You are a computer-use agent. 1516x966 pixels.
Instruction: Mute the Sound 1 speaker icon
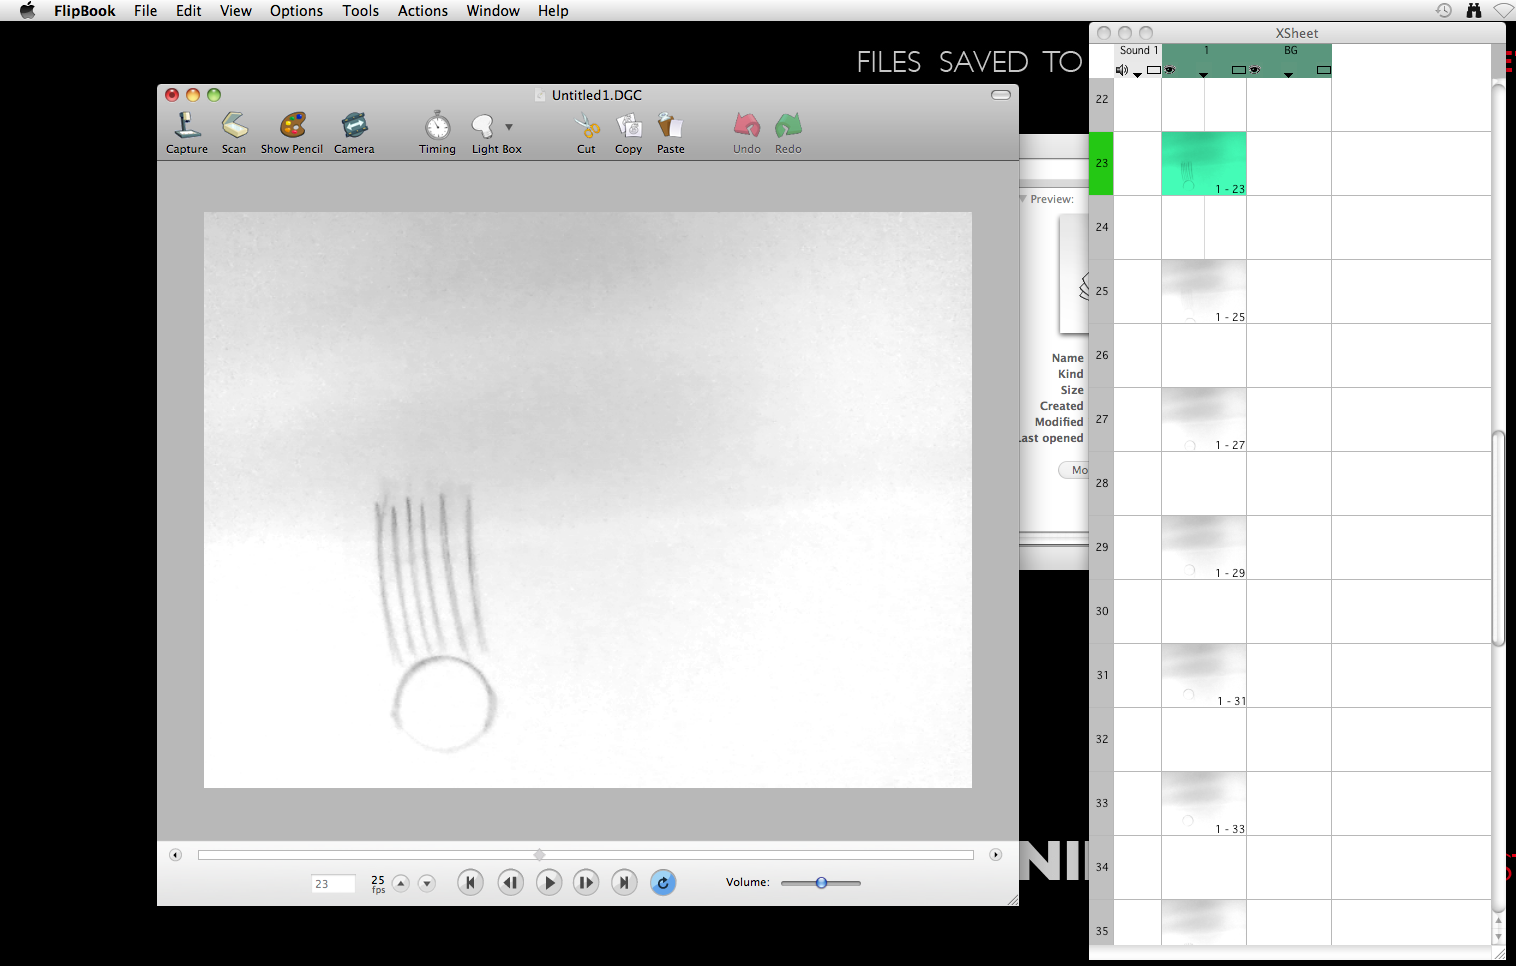[x=1122, y=71]
